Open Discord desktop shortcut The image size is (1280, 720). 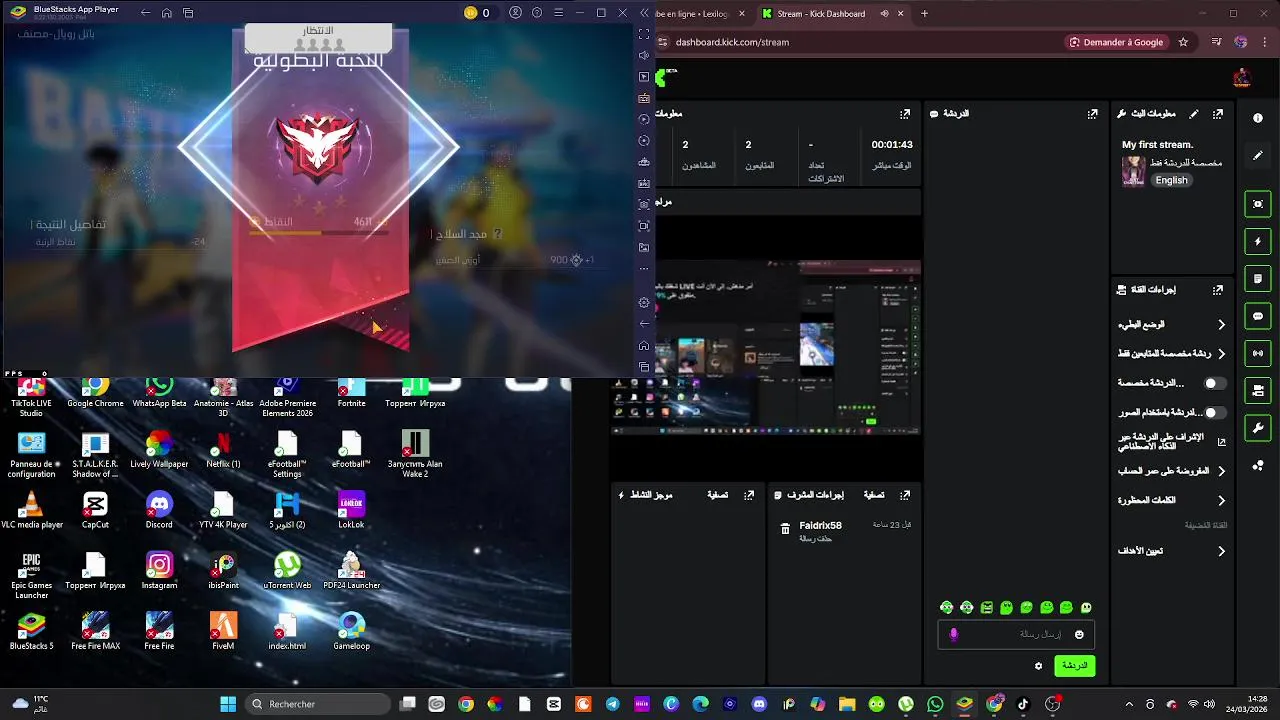pos(159,510)
